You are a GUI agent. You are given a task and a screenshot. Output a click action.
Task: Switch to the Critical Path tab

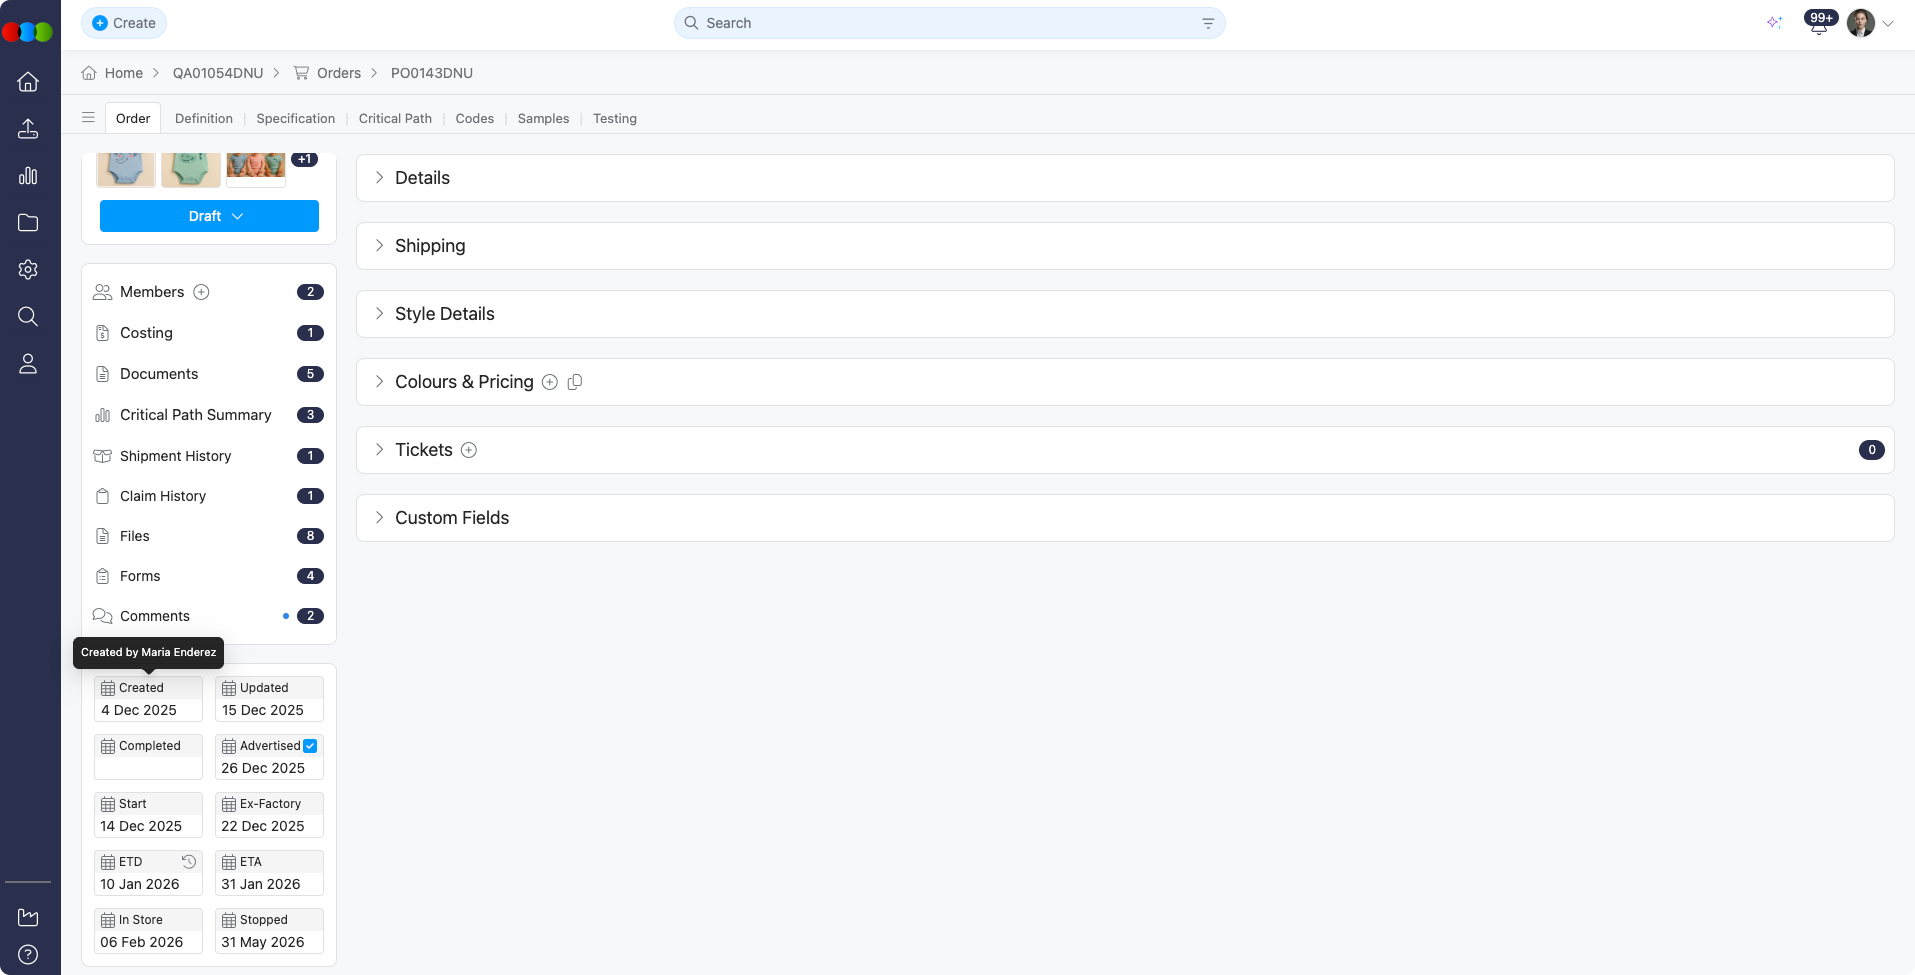[395, 118]
